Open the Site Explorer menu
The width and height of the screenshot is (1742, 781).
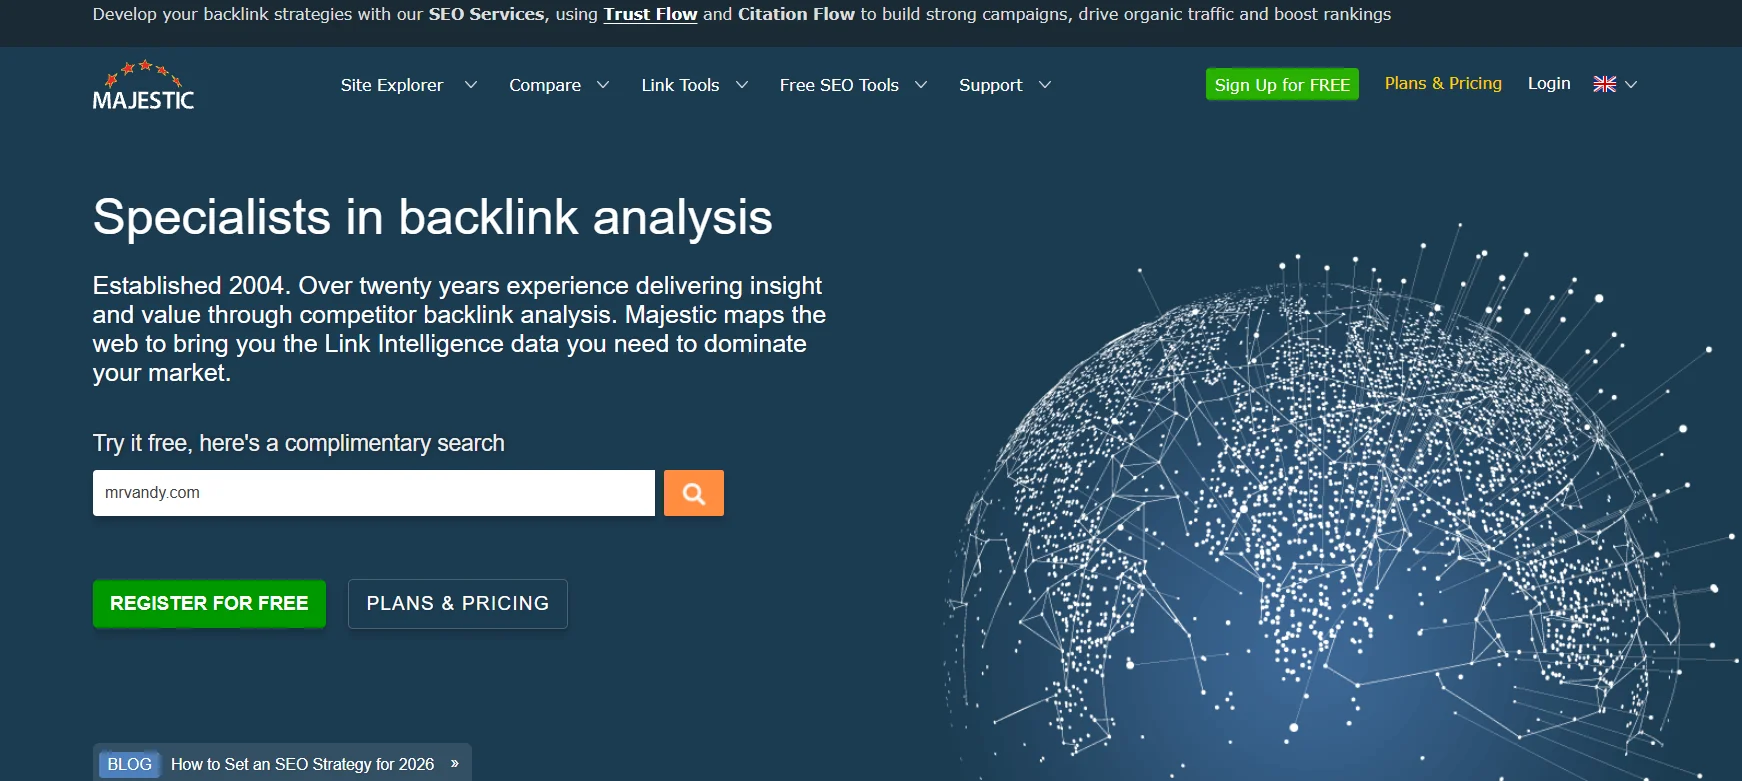(391, 85)
